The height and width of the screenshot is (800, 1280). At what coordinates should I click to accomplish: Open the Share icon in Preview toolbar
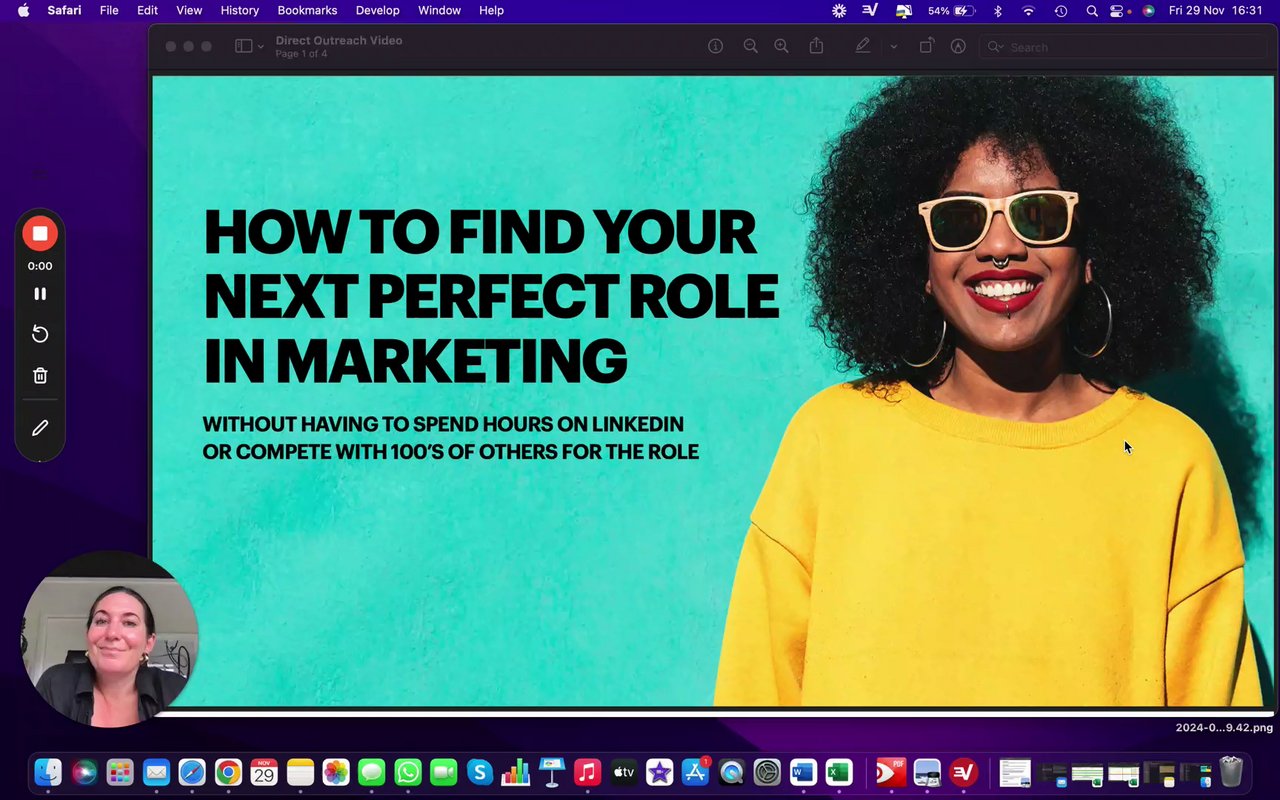point(816,46)
